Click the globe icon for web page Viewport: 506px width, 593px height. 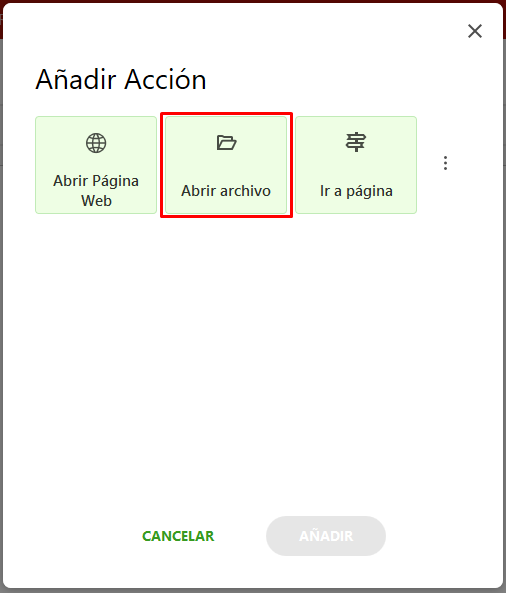[x=96, y=143]
